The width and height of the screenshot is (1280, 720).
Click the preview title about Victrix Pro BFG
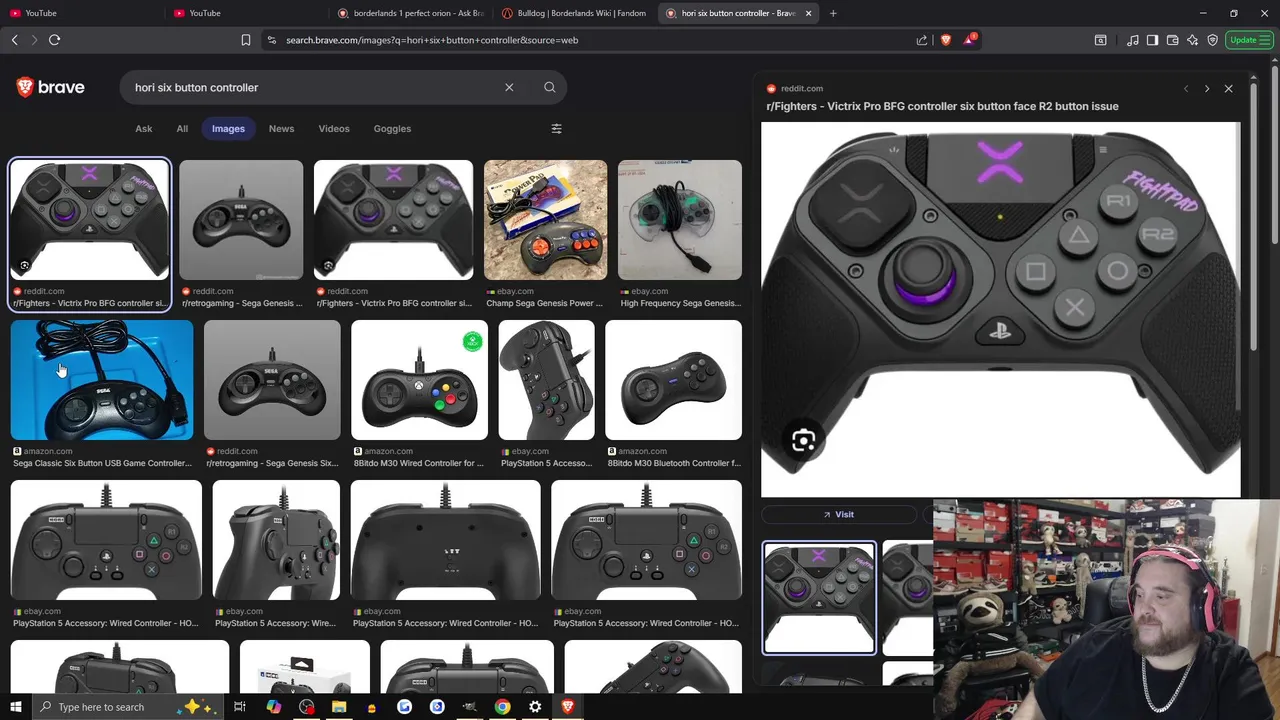tap(942, 106)
